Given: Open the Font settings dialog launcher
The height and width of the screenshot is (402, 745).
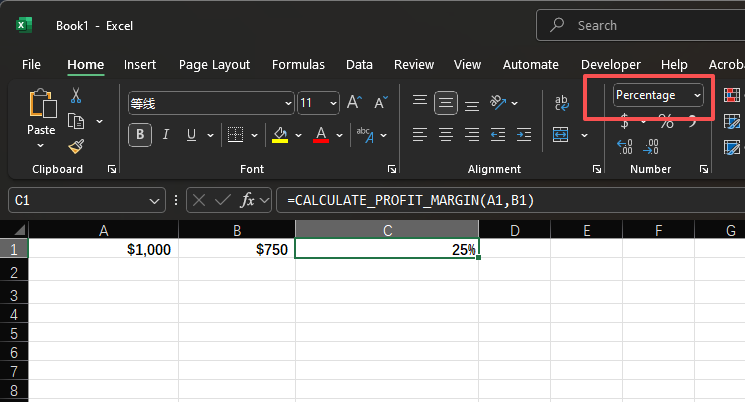Looking at the screenshot, I should 392,169.
